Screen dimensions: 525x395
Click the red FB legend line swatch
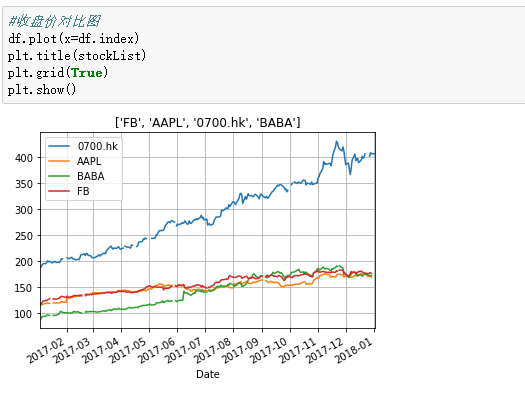click(59, 191)
